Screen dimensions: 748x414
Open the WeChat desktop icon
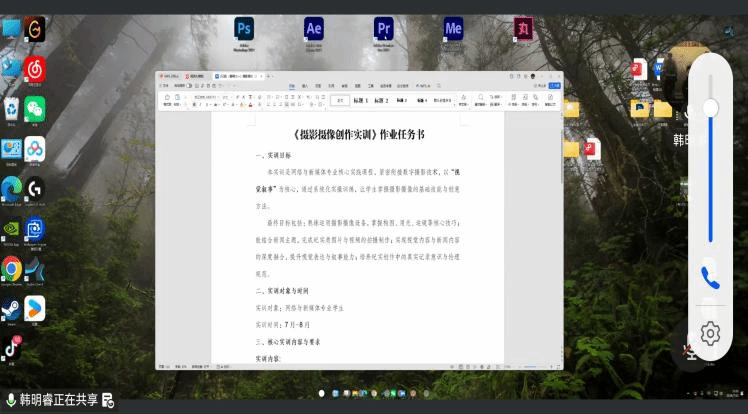point(35,109)
